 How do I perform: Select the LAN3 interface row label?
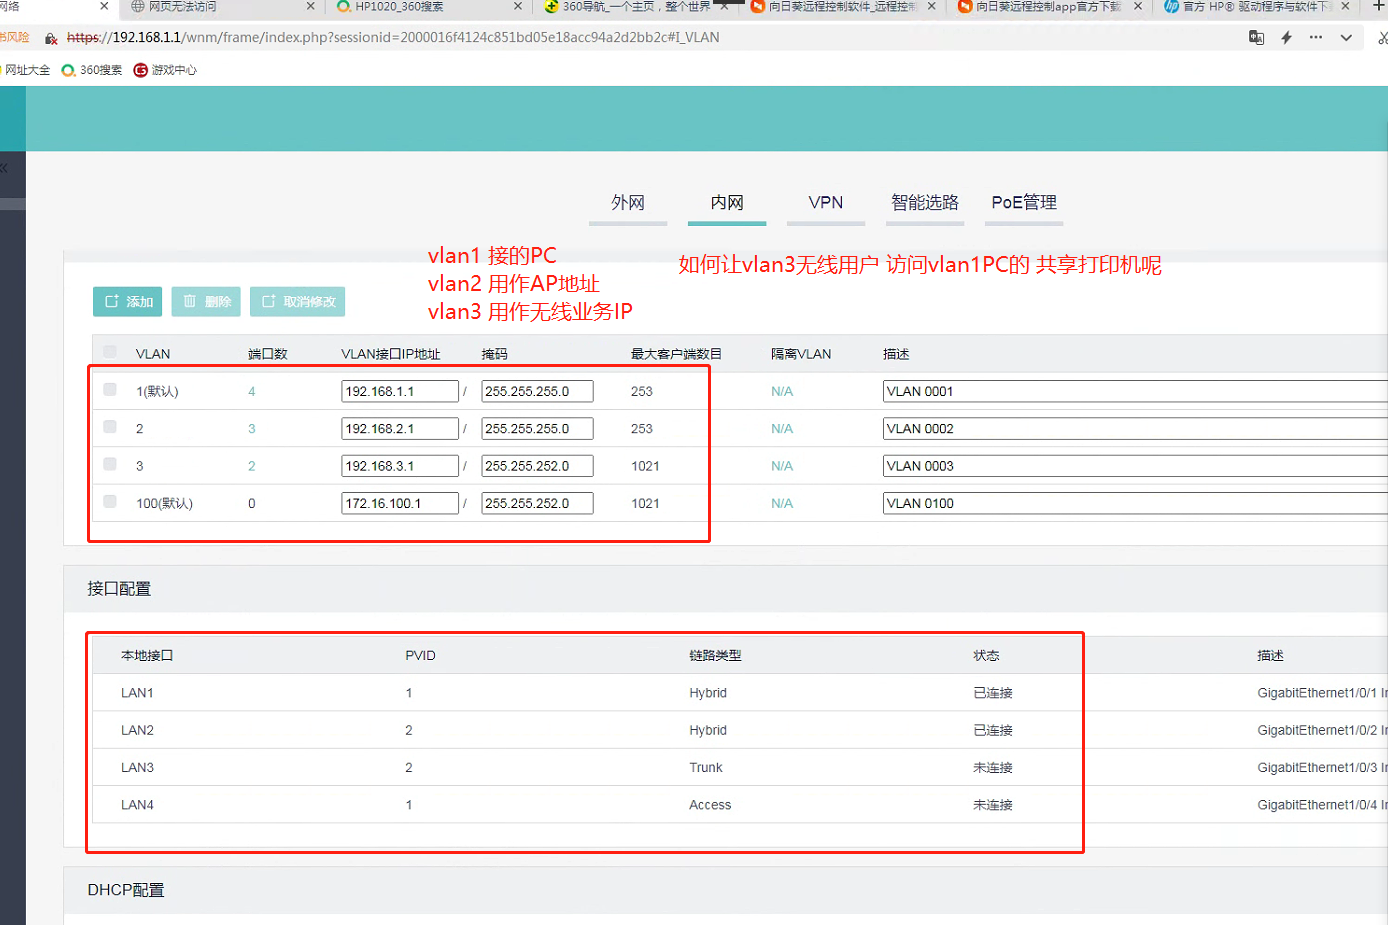tap(137, 768)
